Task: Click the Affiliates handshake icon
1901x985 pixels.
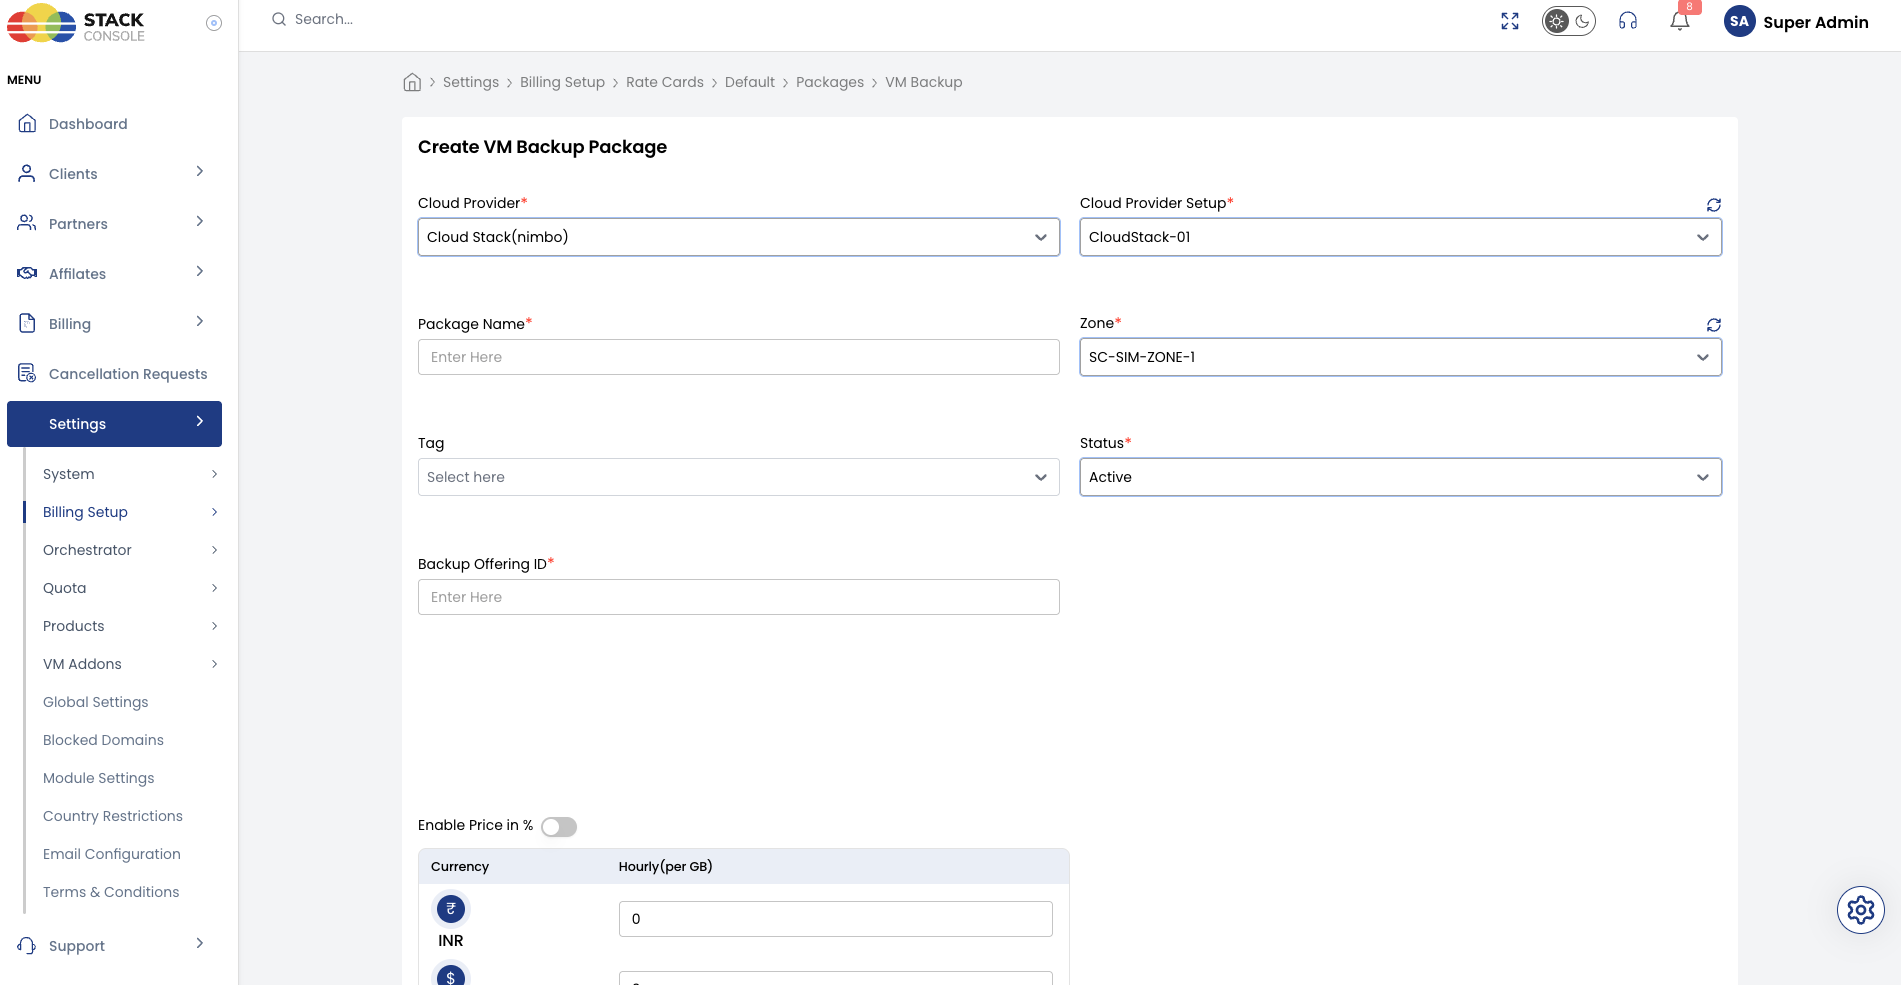Action: [x=27, y=273]
